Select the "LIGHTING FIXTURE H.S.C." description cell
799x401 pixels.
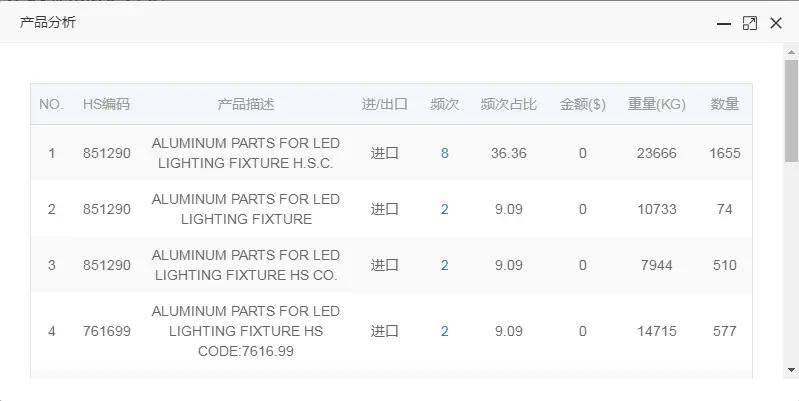tap(245, 153)
